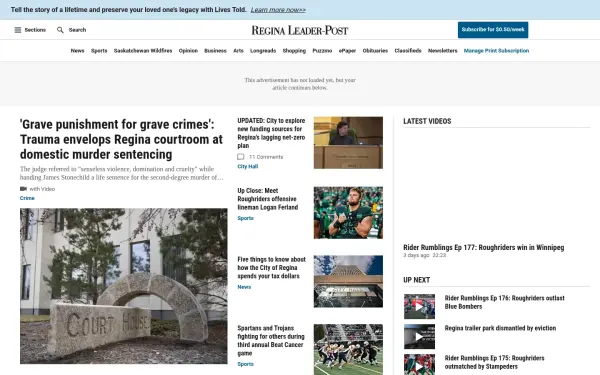
Task: Click the 11 Comments link
Action: click(266, 157)
